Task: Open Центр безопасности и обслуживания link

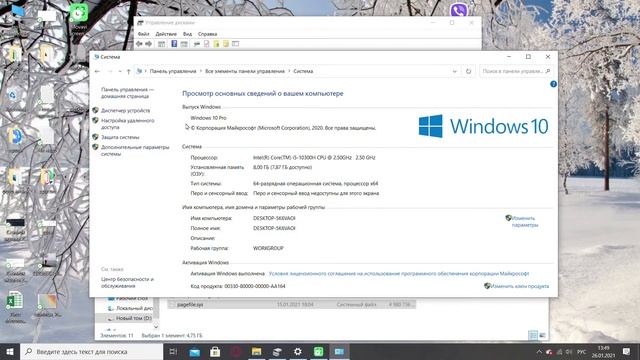Action: tap(127, 282)
